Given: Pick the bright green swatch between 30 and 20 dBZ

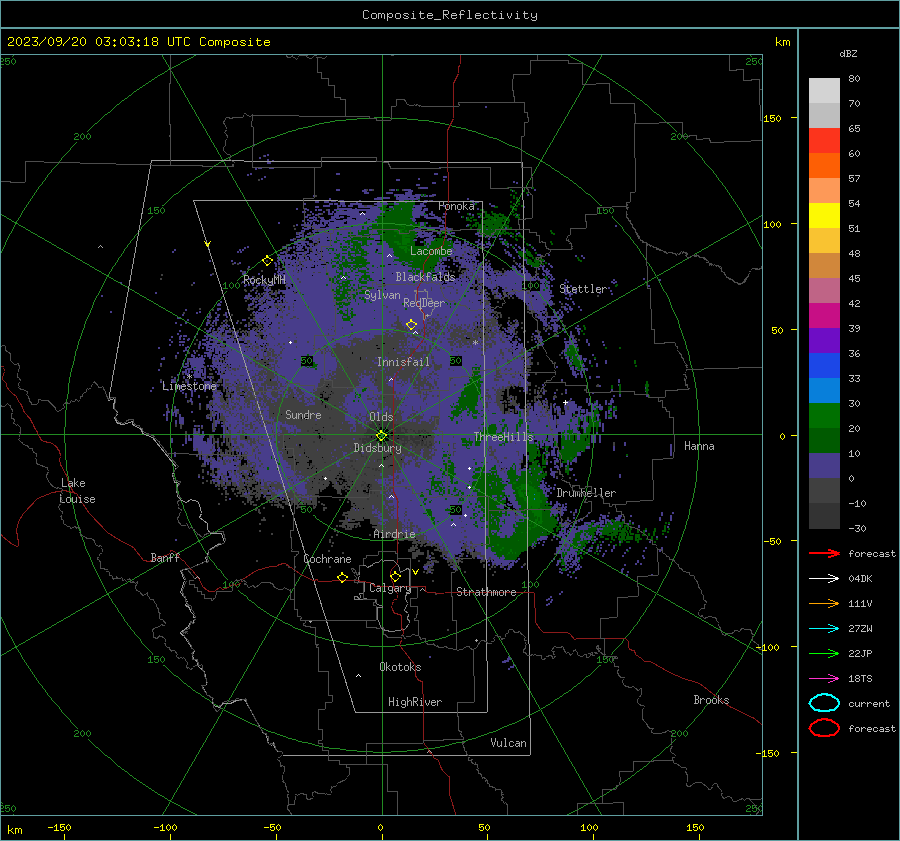Looking at the screenshot, I should (x=824, y=416).
